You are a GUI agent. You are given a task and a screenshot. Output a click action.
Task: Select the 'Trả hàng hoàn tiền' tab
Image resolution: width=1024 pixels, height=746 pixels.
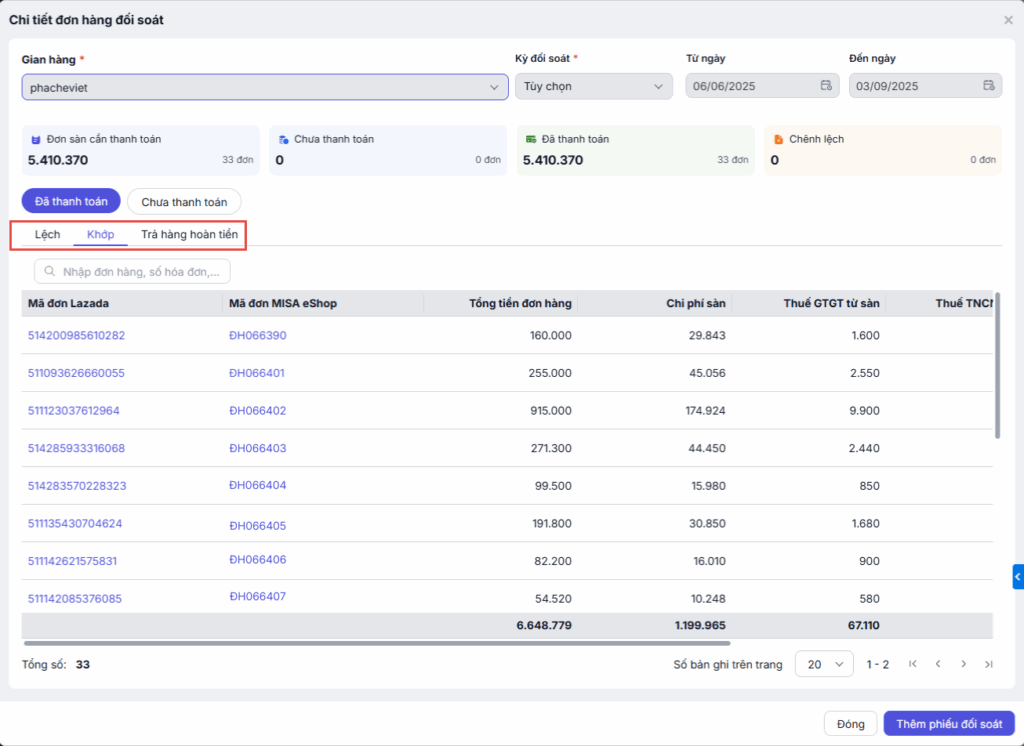pyautogui.click(x=189, y=234)
